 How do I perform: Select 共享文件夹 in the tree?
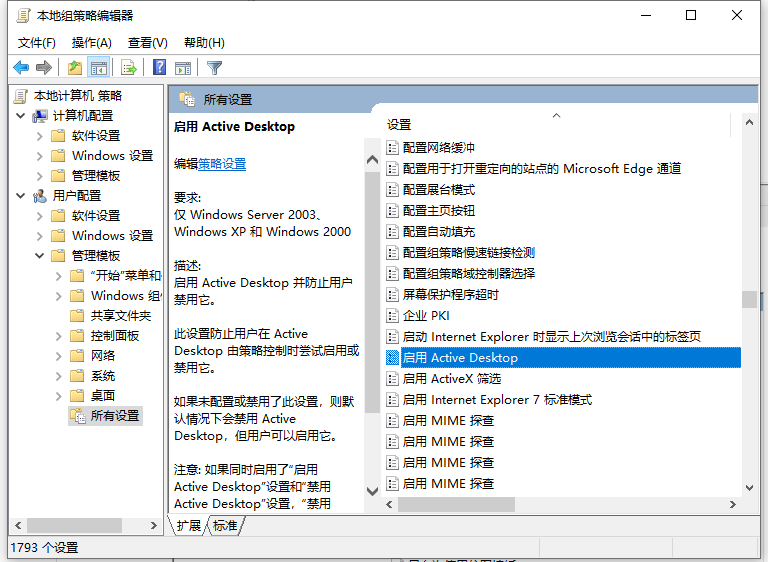120,316
